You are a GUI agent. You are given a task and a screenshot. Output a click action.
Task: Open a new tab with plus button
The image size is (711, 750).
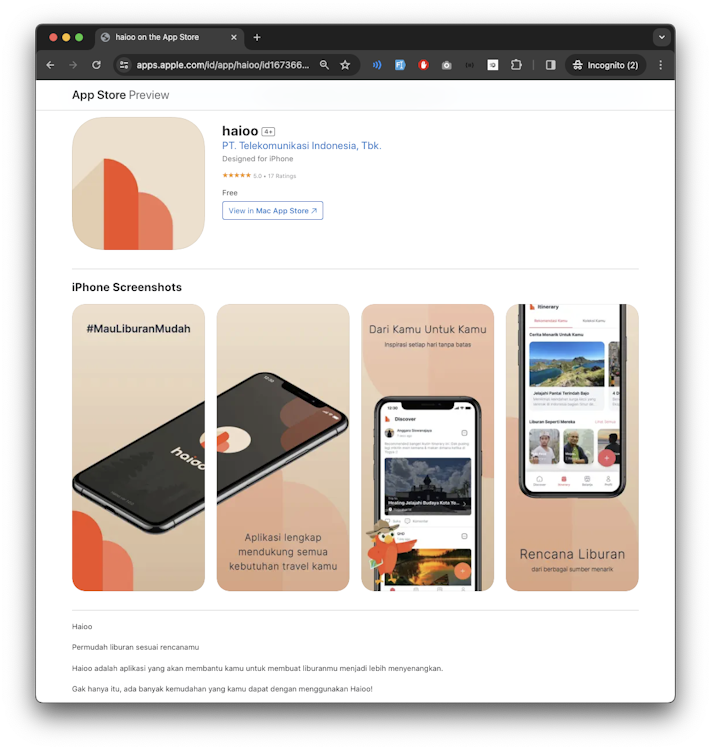[257, 37]
